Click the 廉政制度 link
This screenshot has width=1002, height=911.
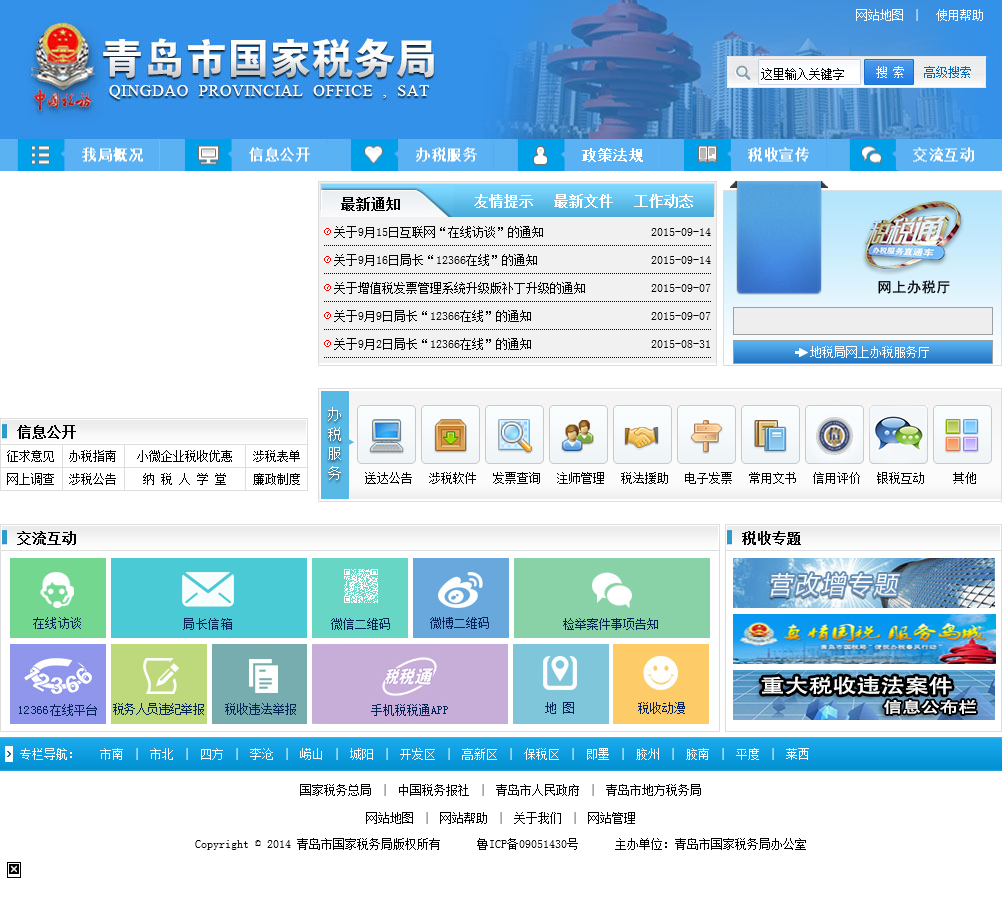[x=276, y=479]
